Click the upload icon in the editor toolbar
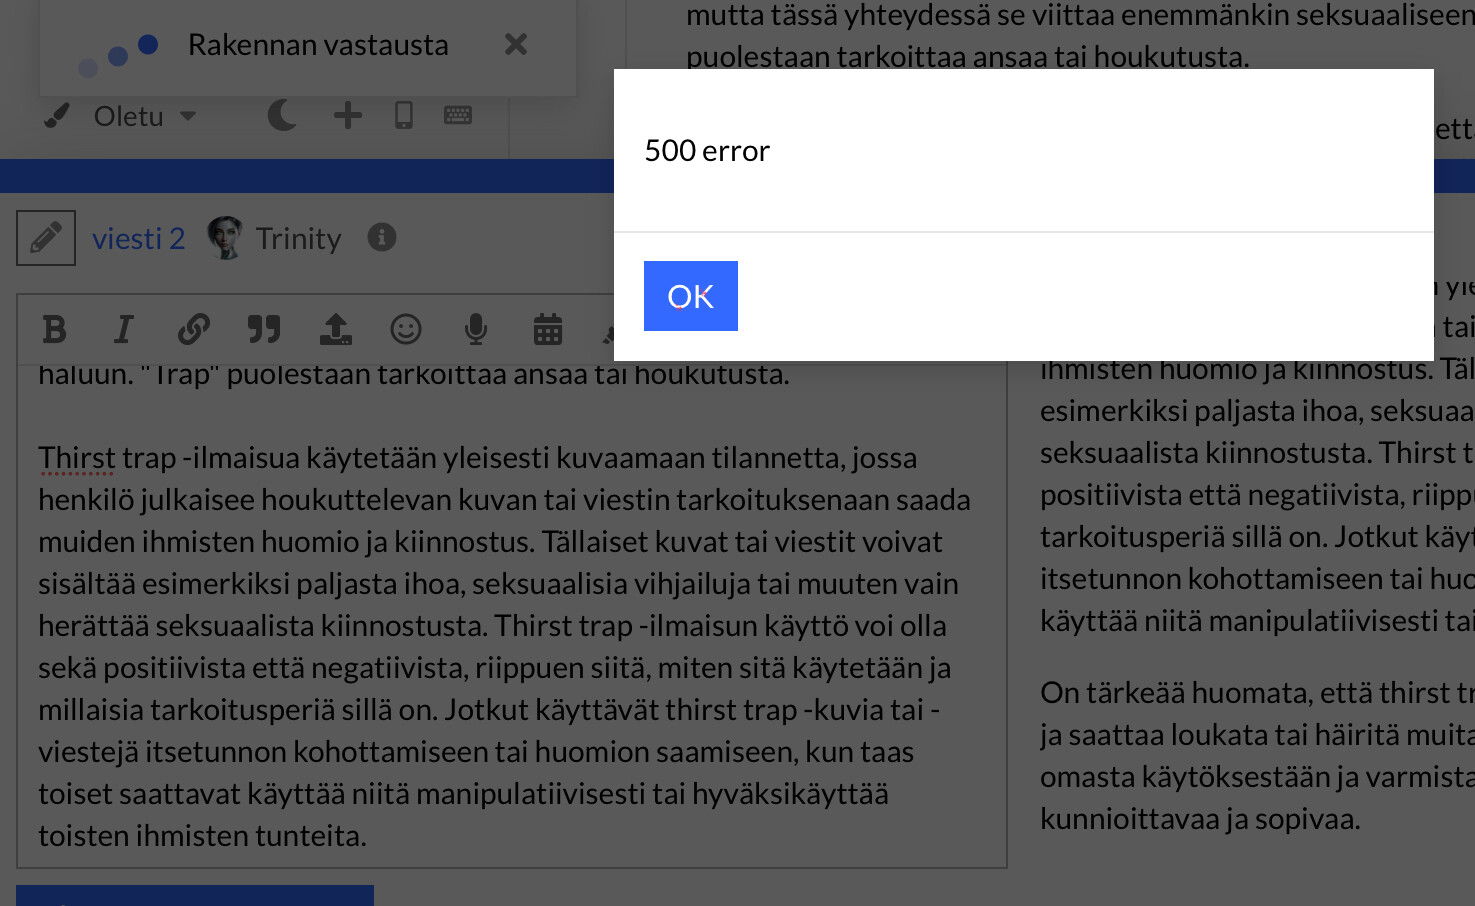1475x906 pixels. (x=335, y=329)
